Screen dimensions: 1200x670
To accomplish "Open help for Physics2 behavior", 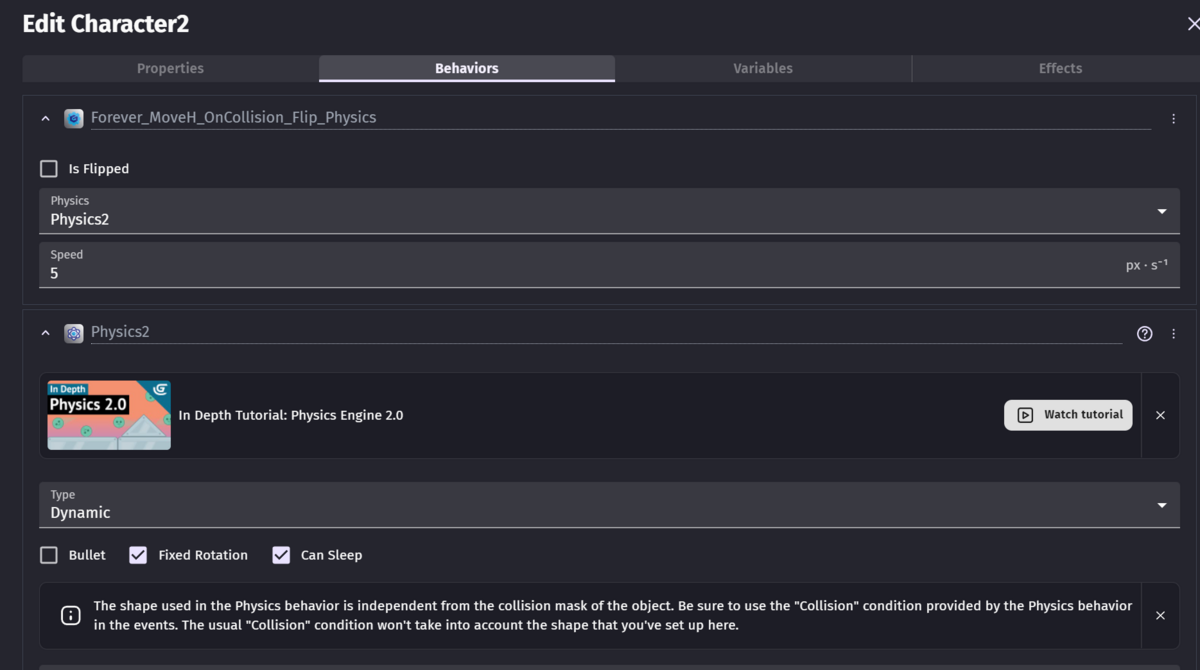I will pos(1145,334).
